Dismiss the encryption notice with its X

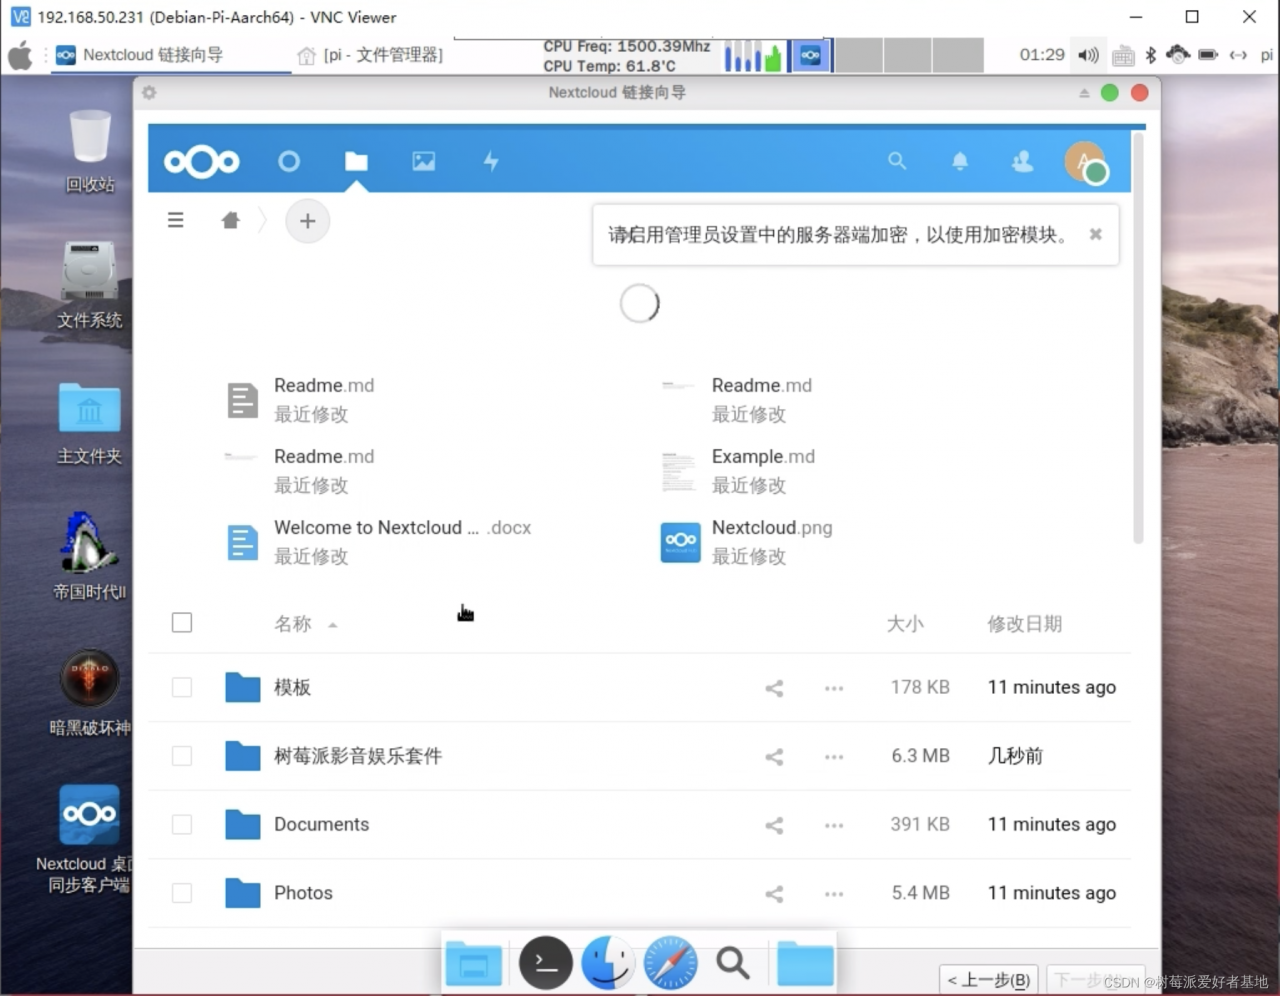point(1095,234)
